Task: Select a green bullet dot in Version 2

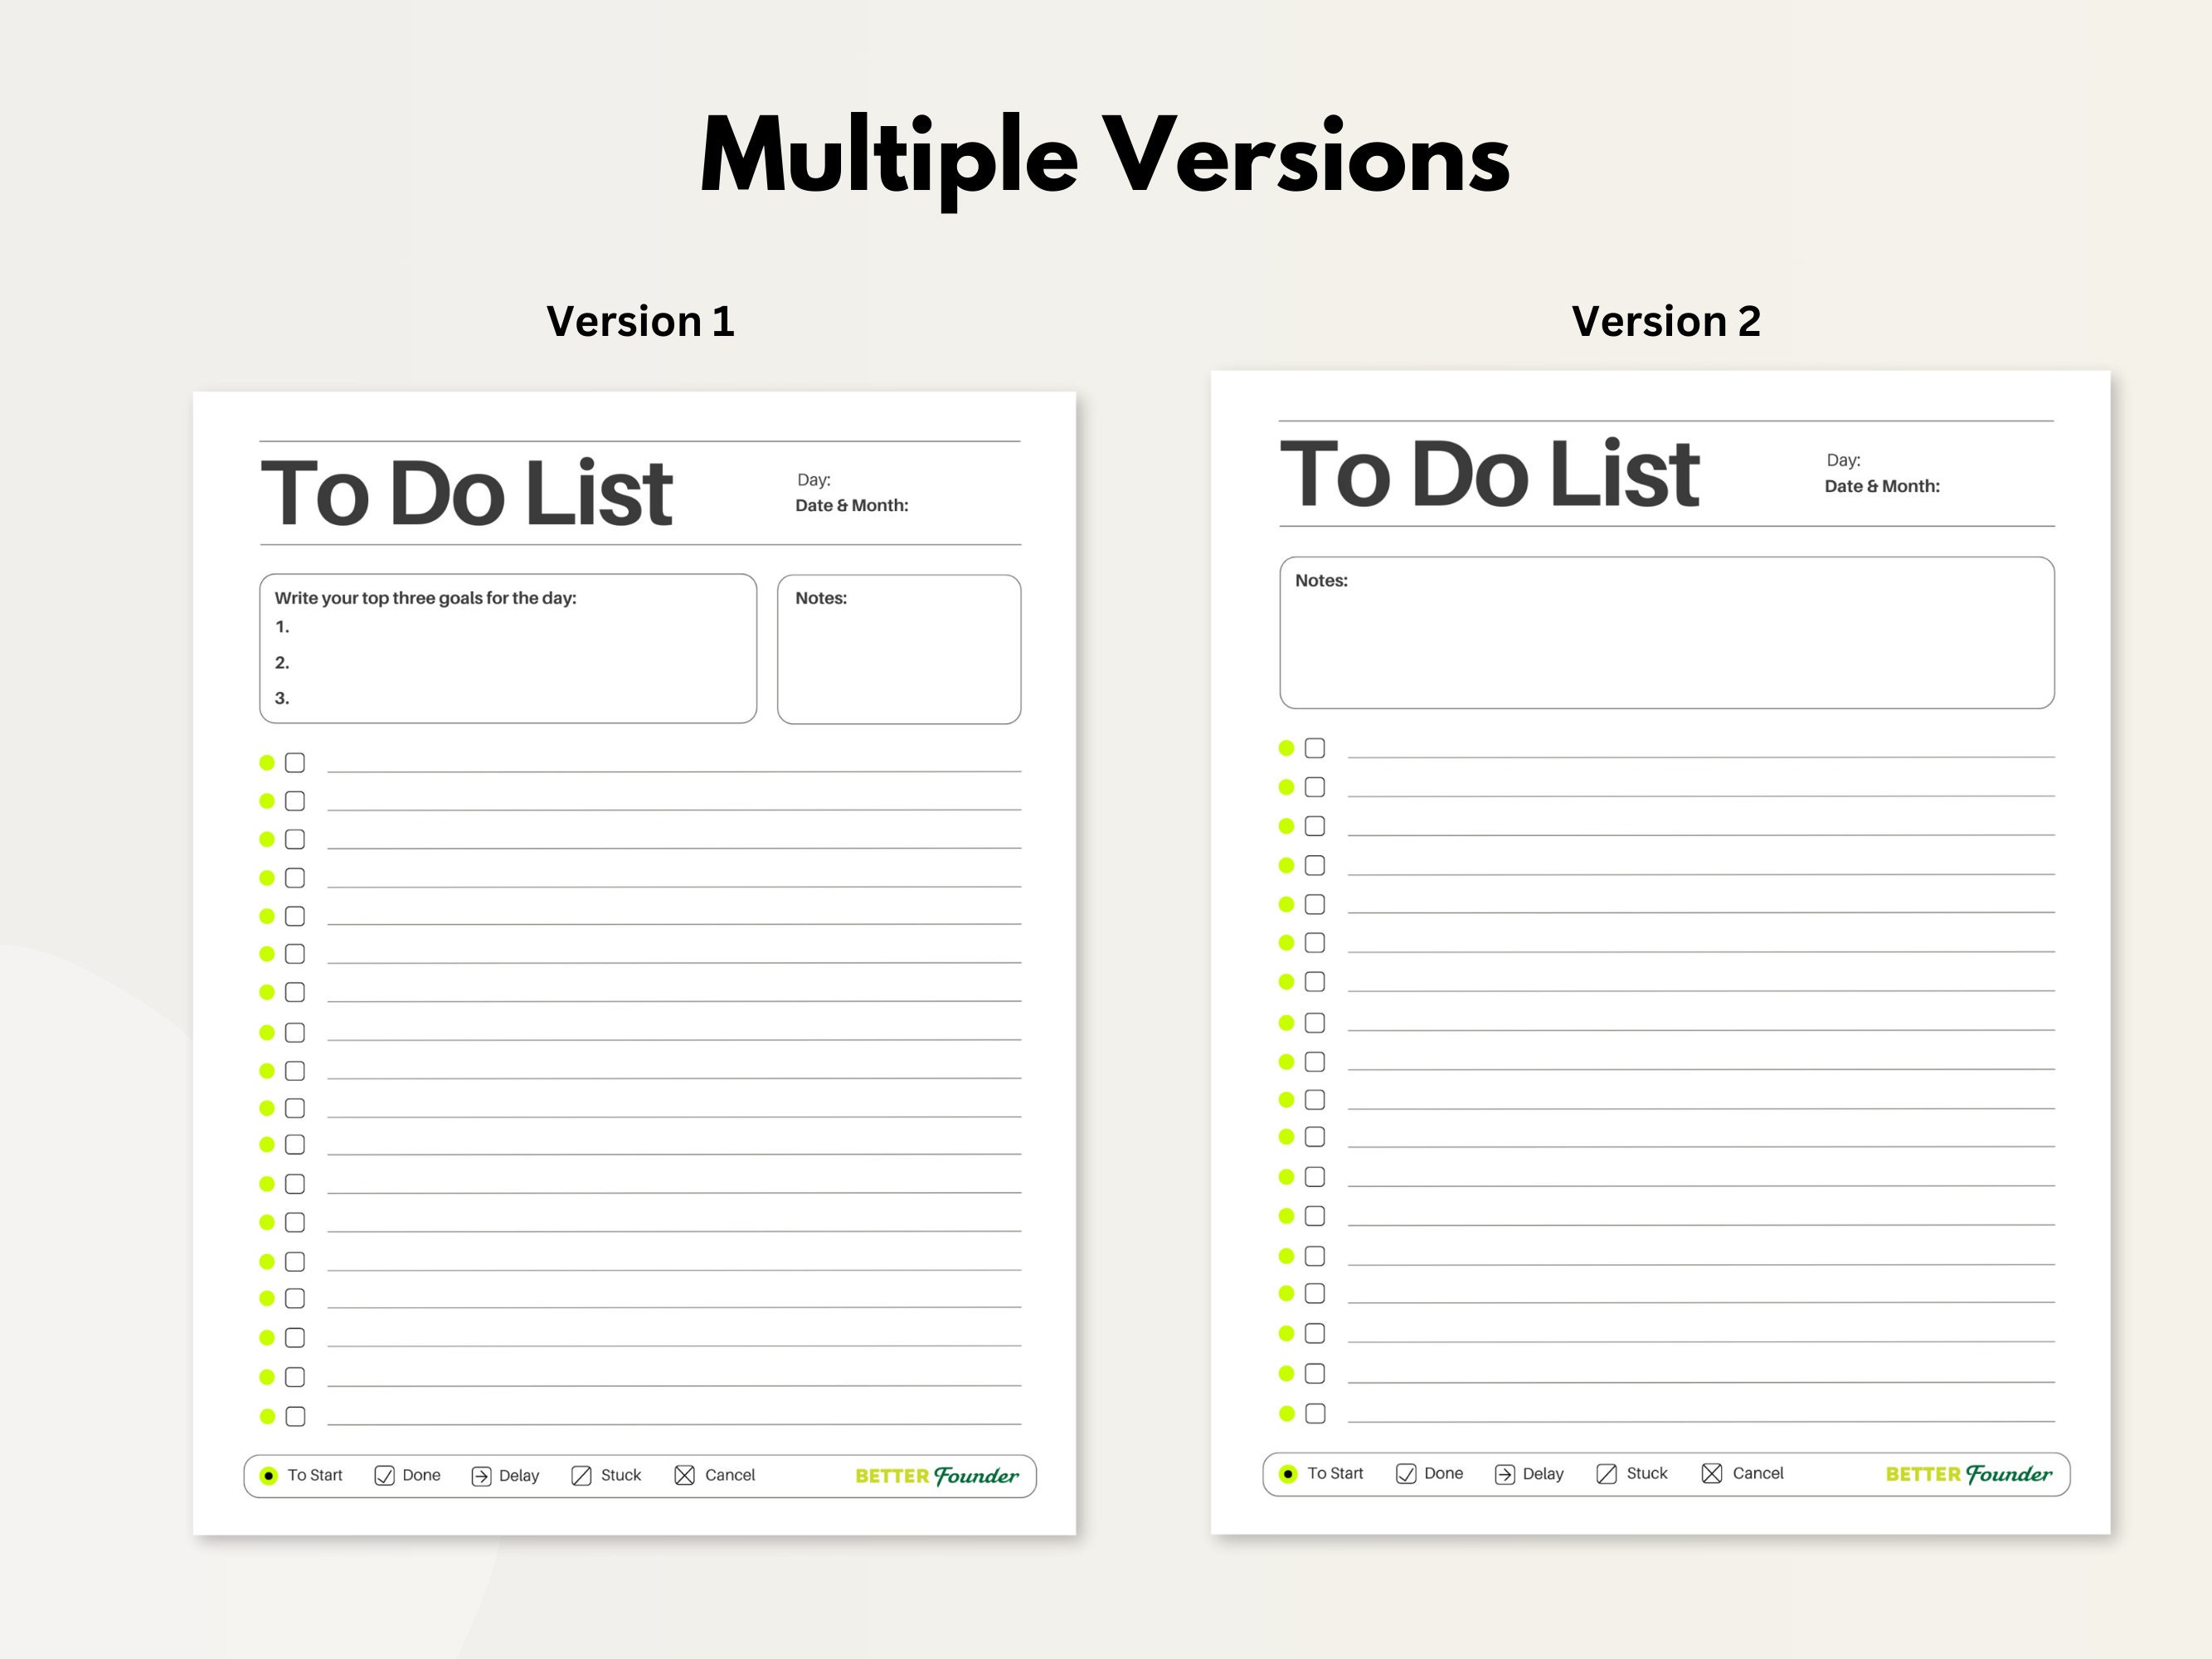Action: (1286, 786)
